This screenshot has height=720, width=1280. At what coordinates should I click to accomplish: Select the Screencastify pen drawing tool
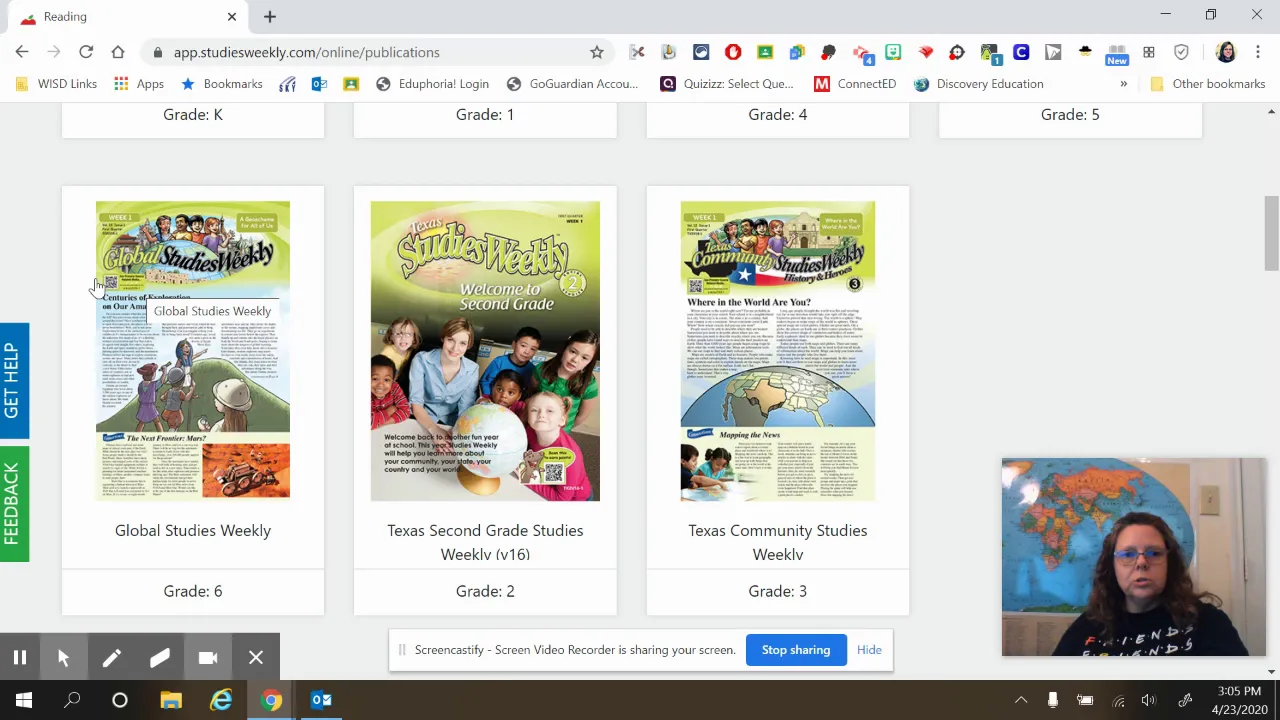point(111,657)
